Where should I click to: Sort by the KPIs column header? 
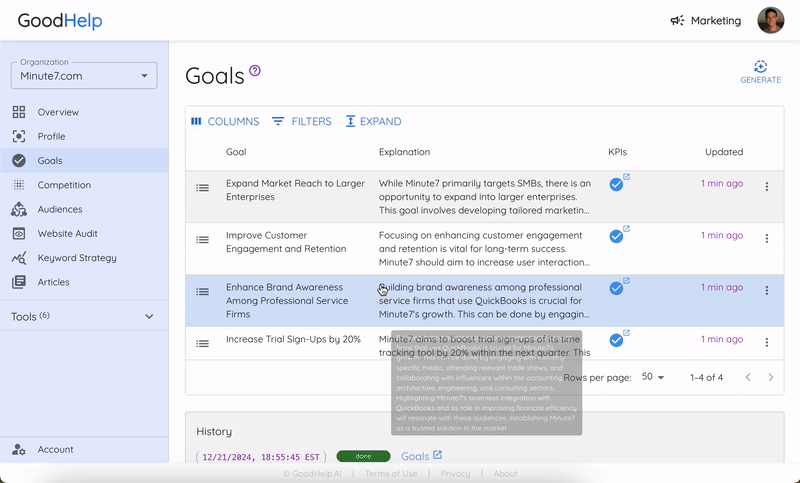click(617, 152)
